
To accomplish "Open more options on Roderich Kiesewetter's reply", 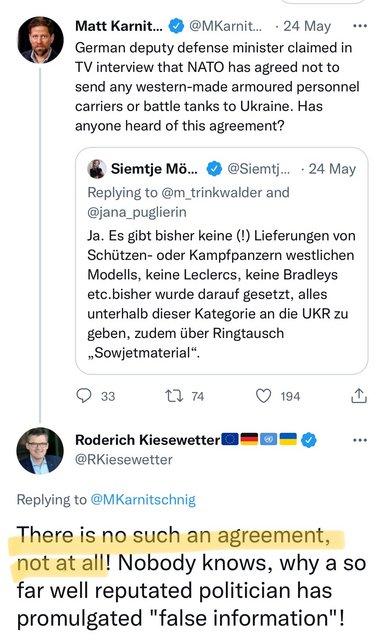I will point(360,440).
